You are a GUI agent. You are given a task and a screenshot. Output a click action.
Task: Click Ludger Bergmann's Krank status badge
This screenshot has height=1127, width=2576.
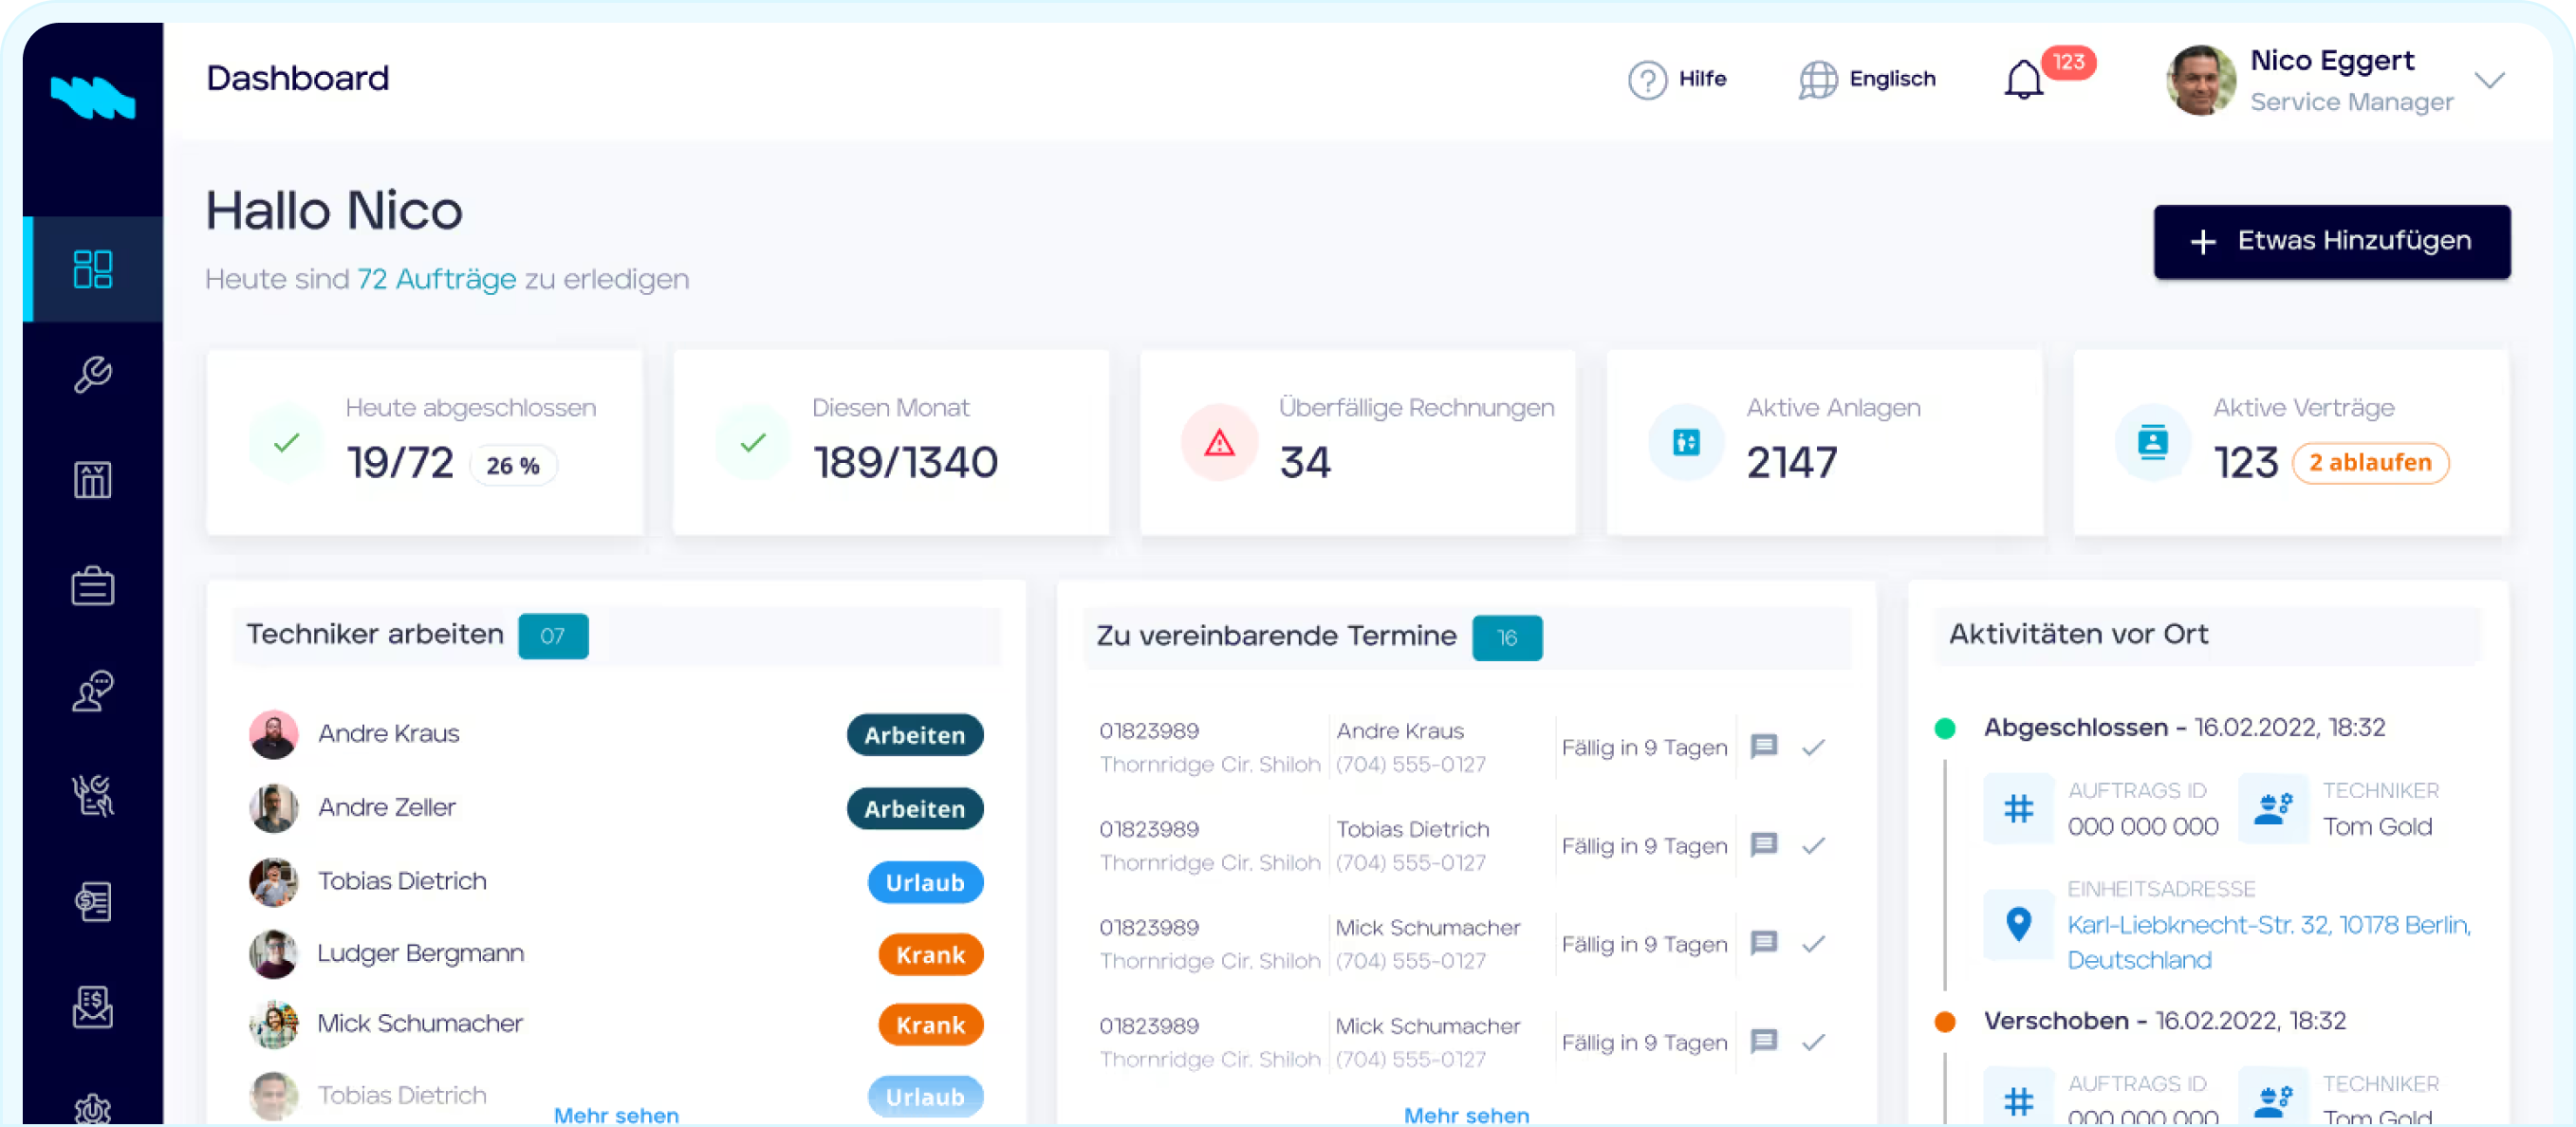tap(930, 955)
